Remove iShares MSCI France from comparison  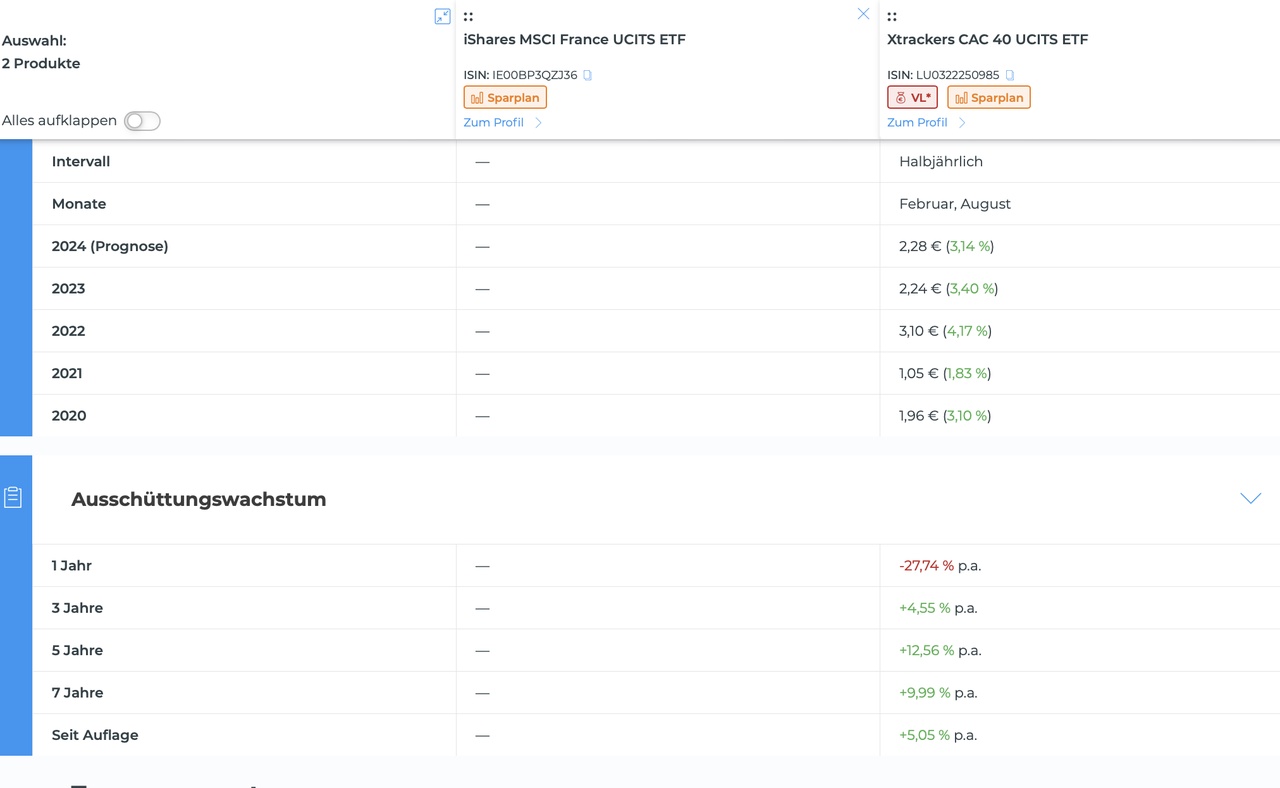(863, 14)
